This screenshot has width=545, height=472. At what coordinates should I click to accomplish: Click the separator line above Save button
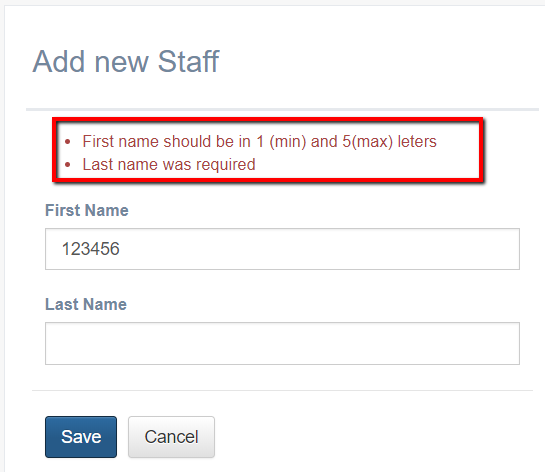pyautogui.click(x=282, y=390)
